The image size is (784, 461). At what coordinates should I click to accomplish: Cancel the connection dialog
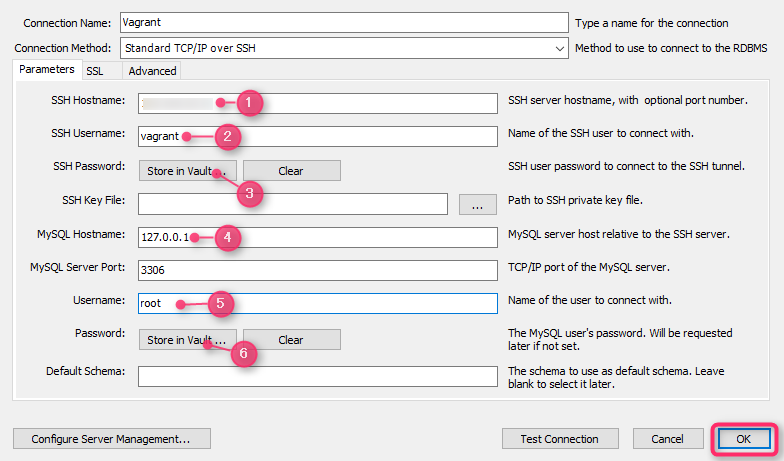point(667,438)
